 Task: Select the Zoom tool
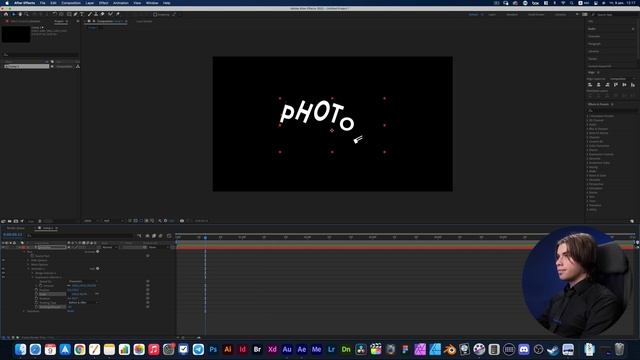(x=27, y=14)
